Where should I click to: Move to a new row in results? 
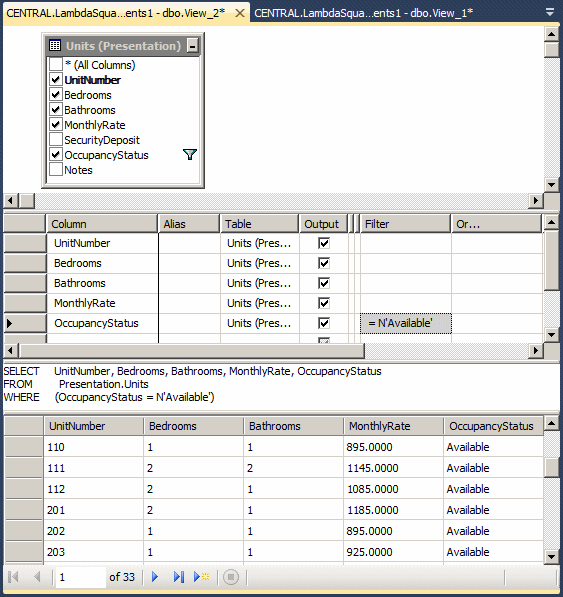click(x=202, y=577)
